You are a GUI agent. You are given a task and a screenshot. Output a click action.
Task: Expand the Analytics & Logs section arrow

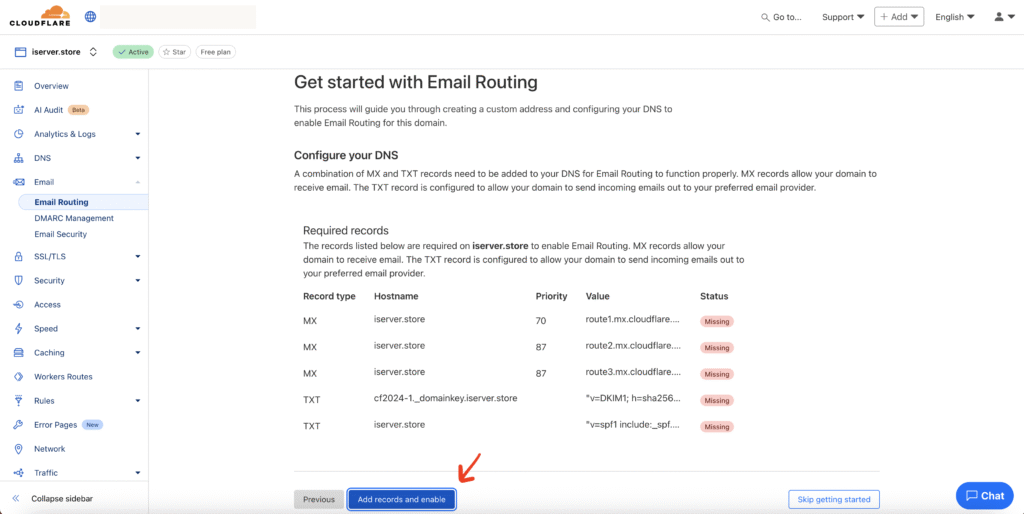[x=138, y=135]
